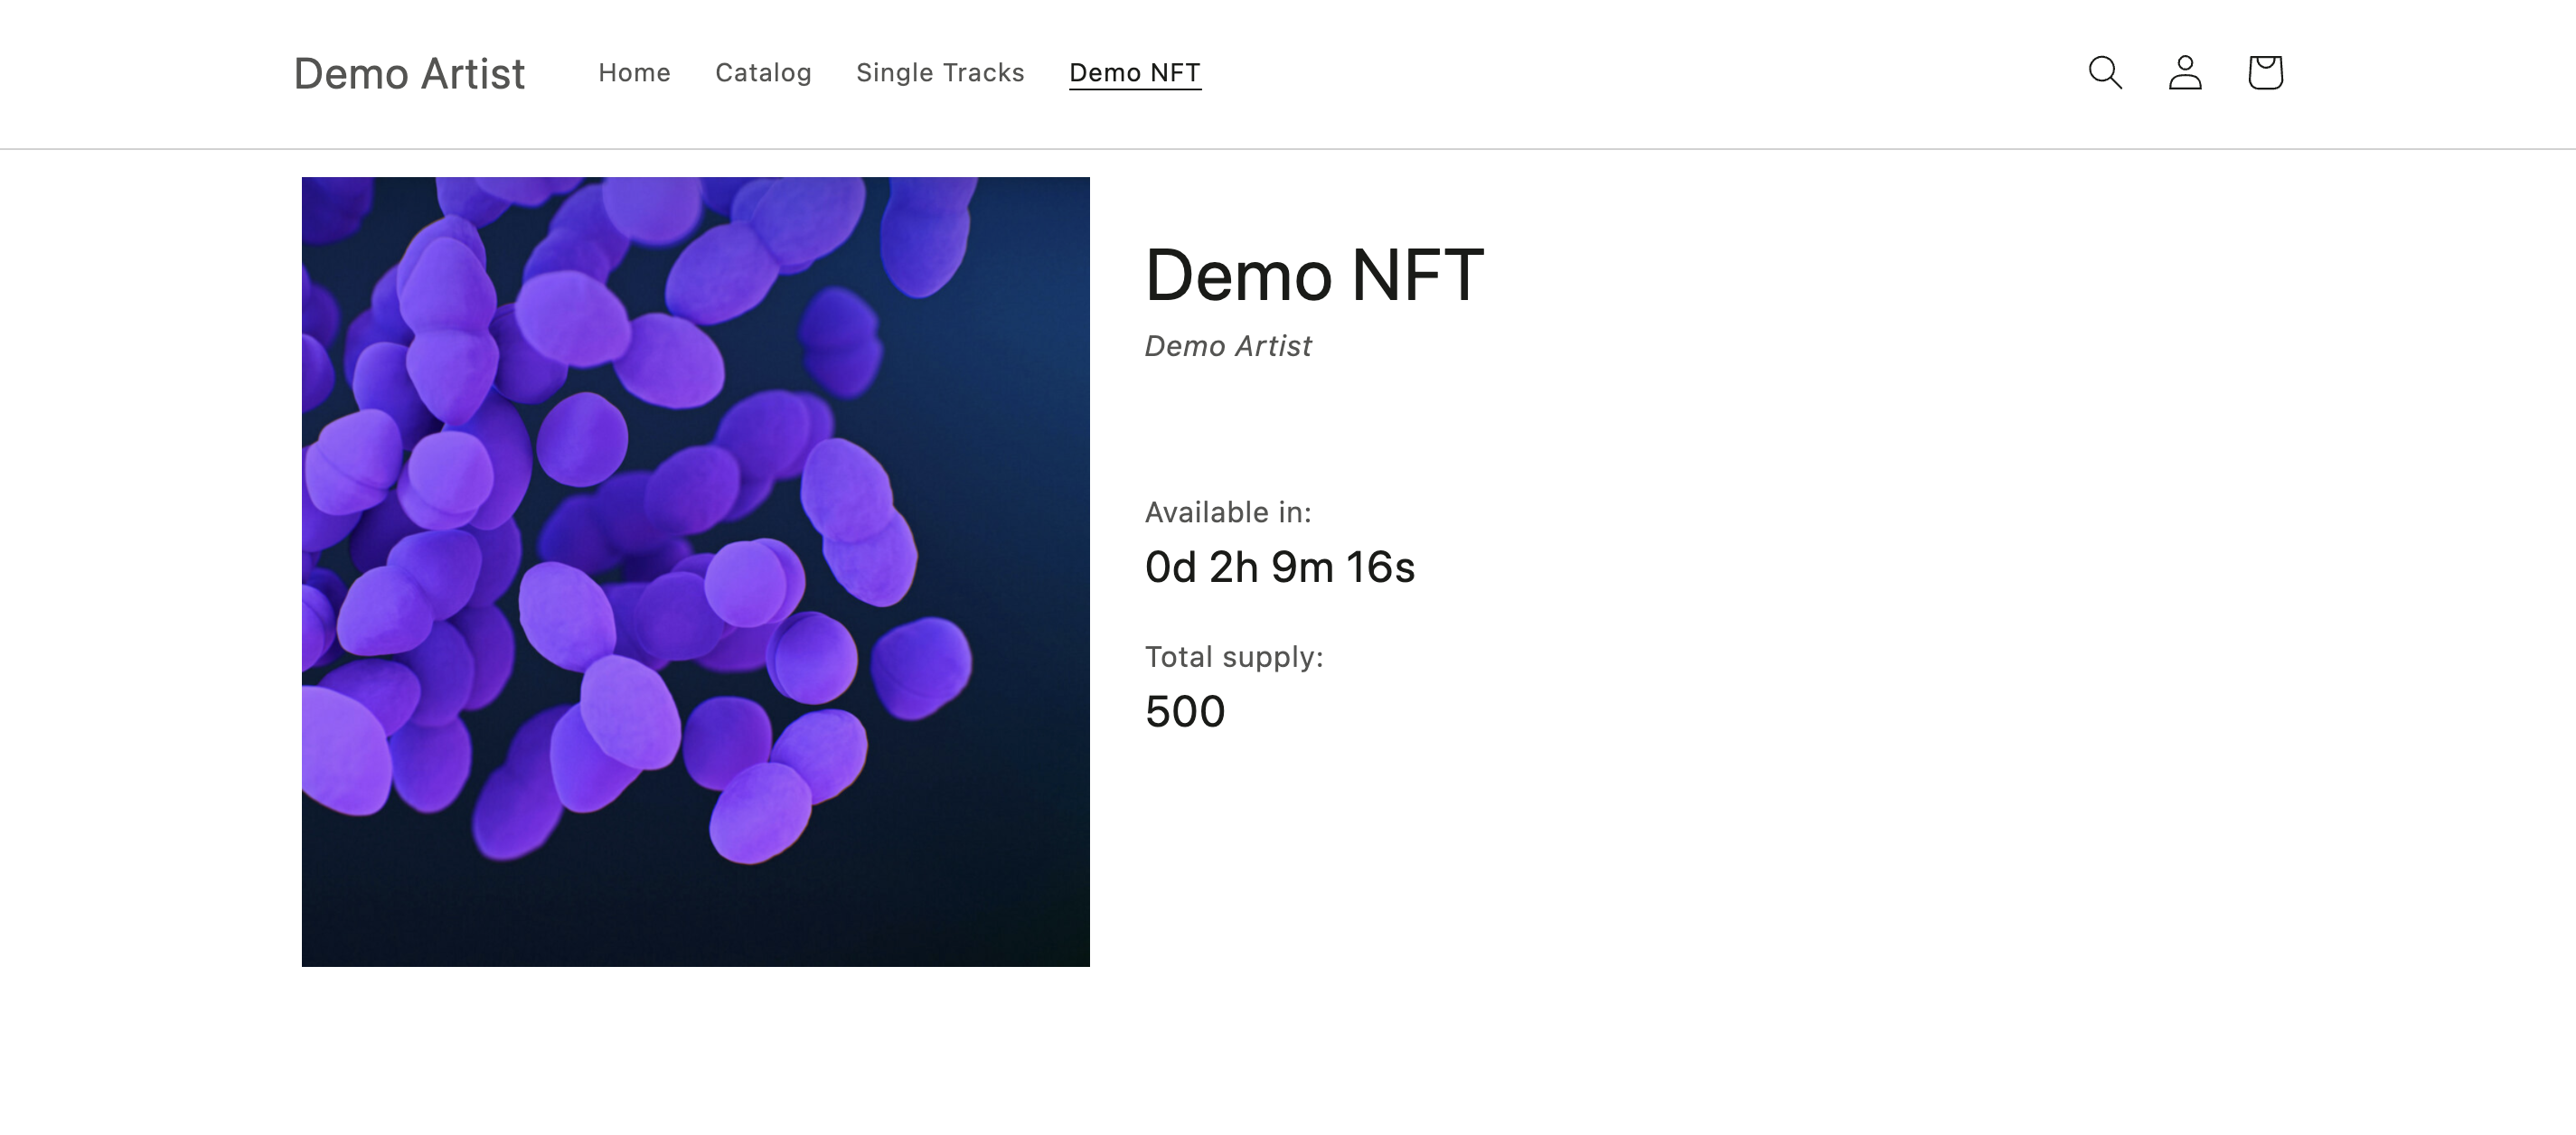Viewport: 2576px width, 1135px height.
Task: Open the search icon in header
Action: (2105, 73)
